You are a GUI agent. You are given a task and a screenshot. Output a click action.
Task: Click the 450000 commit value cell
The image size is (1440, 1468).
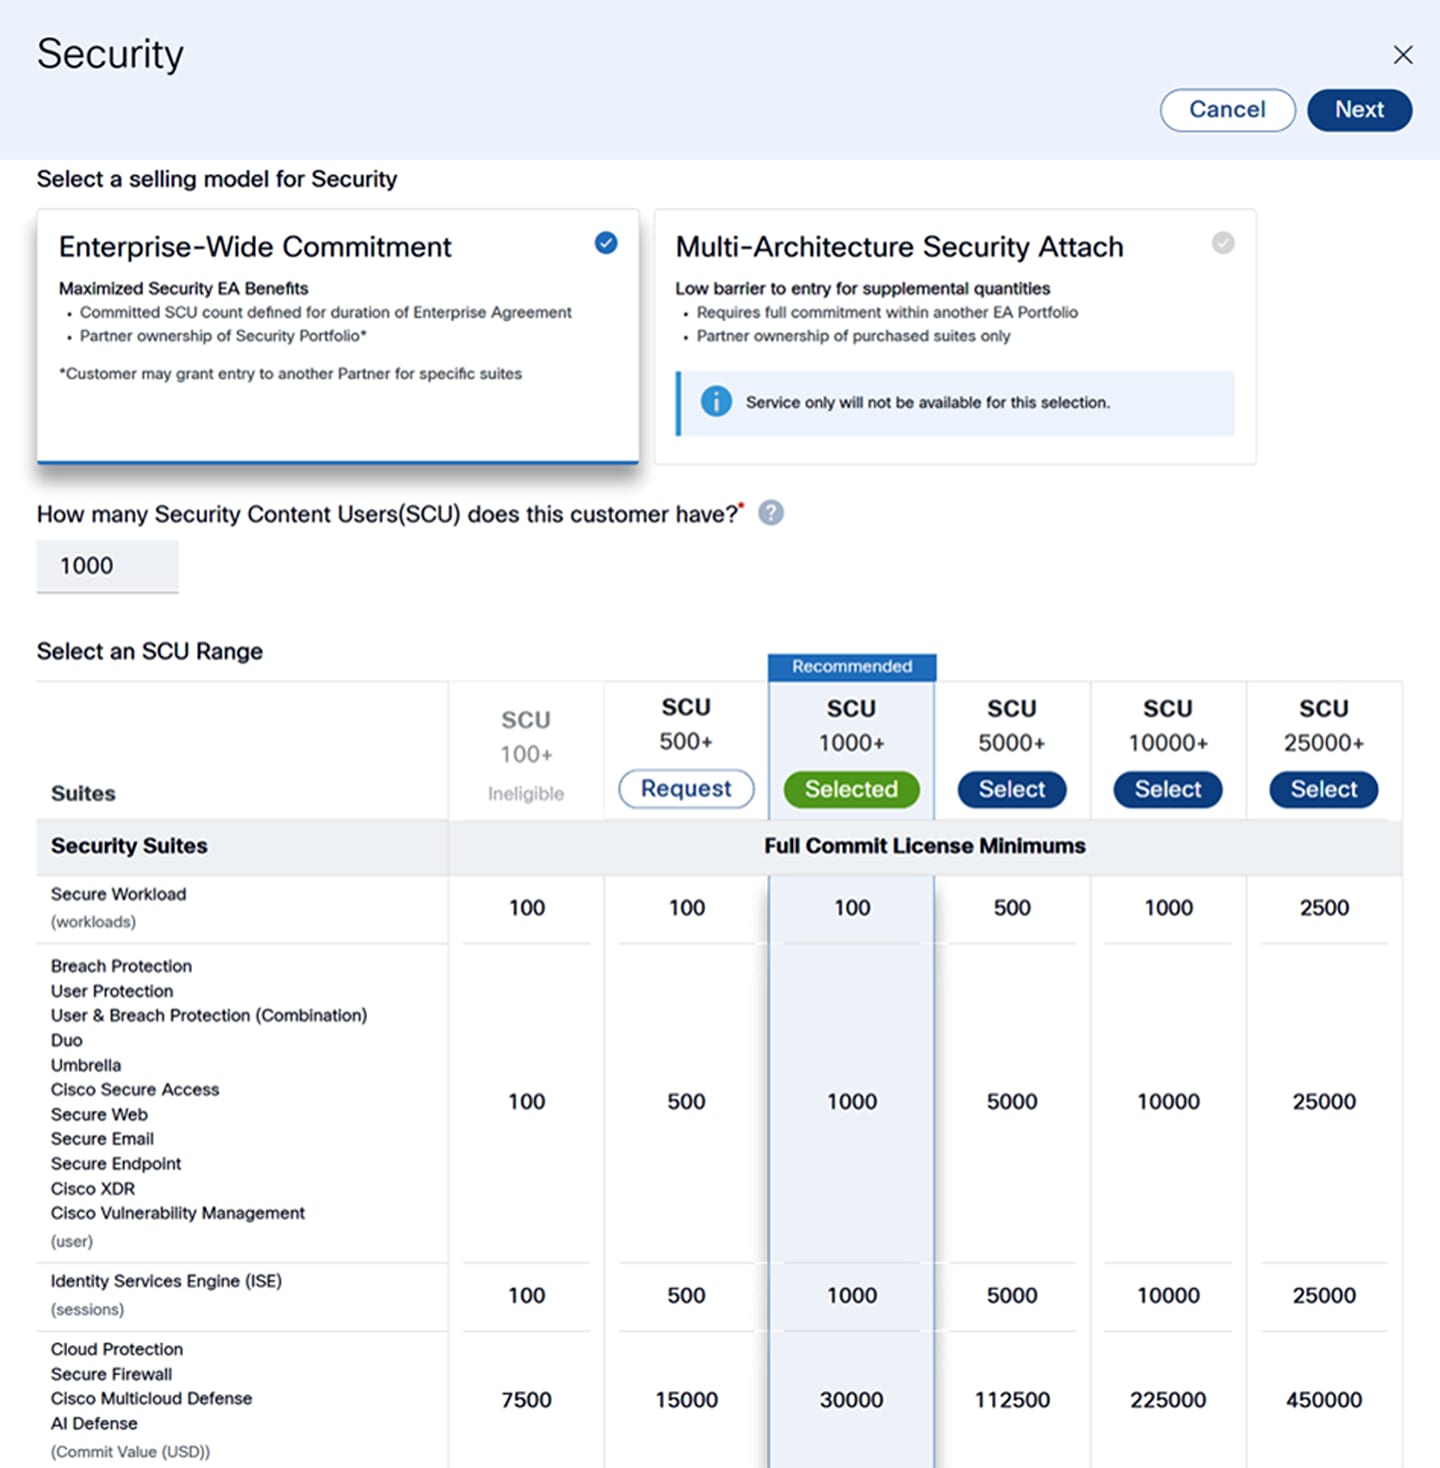coord(1324,1400)
